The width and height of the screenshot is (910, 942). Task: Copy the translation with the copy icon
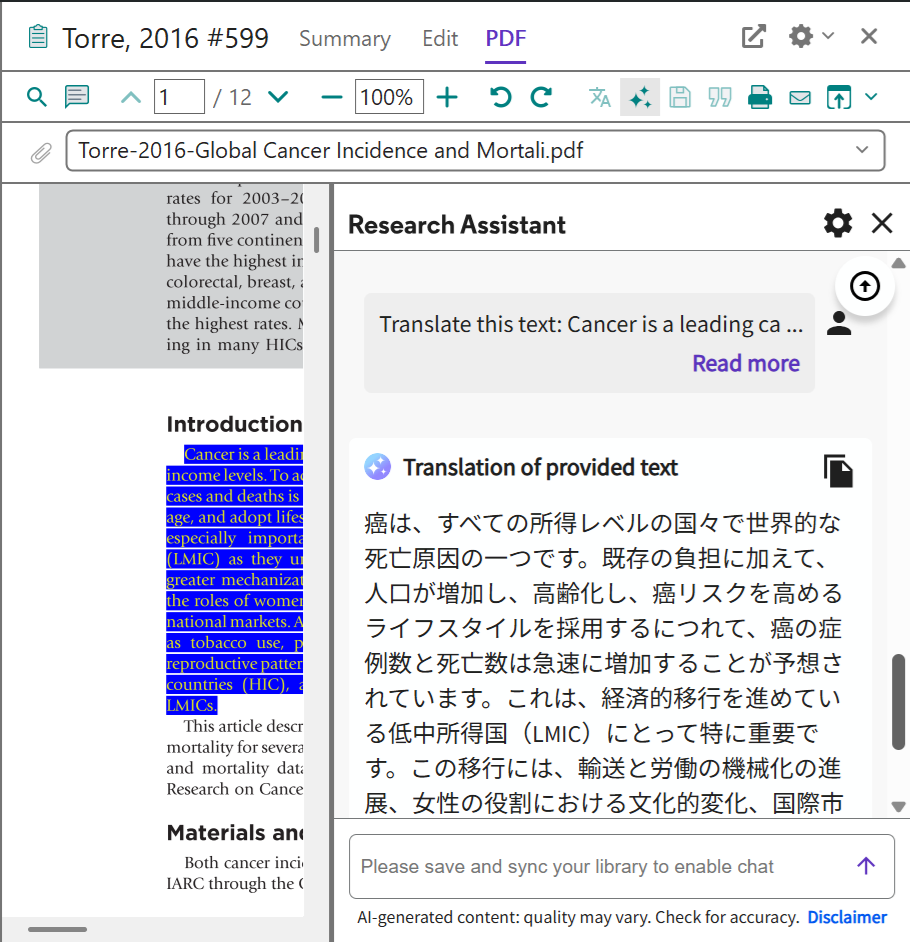[838, 470]
